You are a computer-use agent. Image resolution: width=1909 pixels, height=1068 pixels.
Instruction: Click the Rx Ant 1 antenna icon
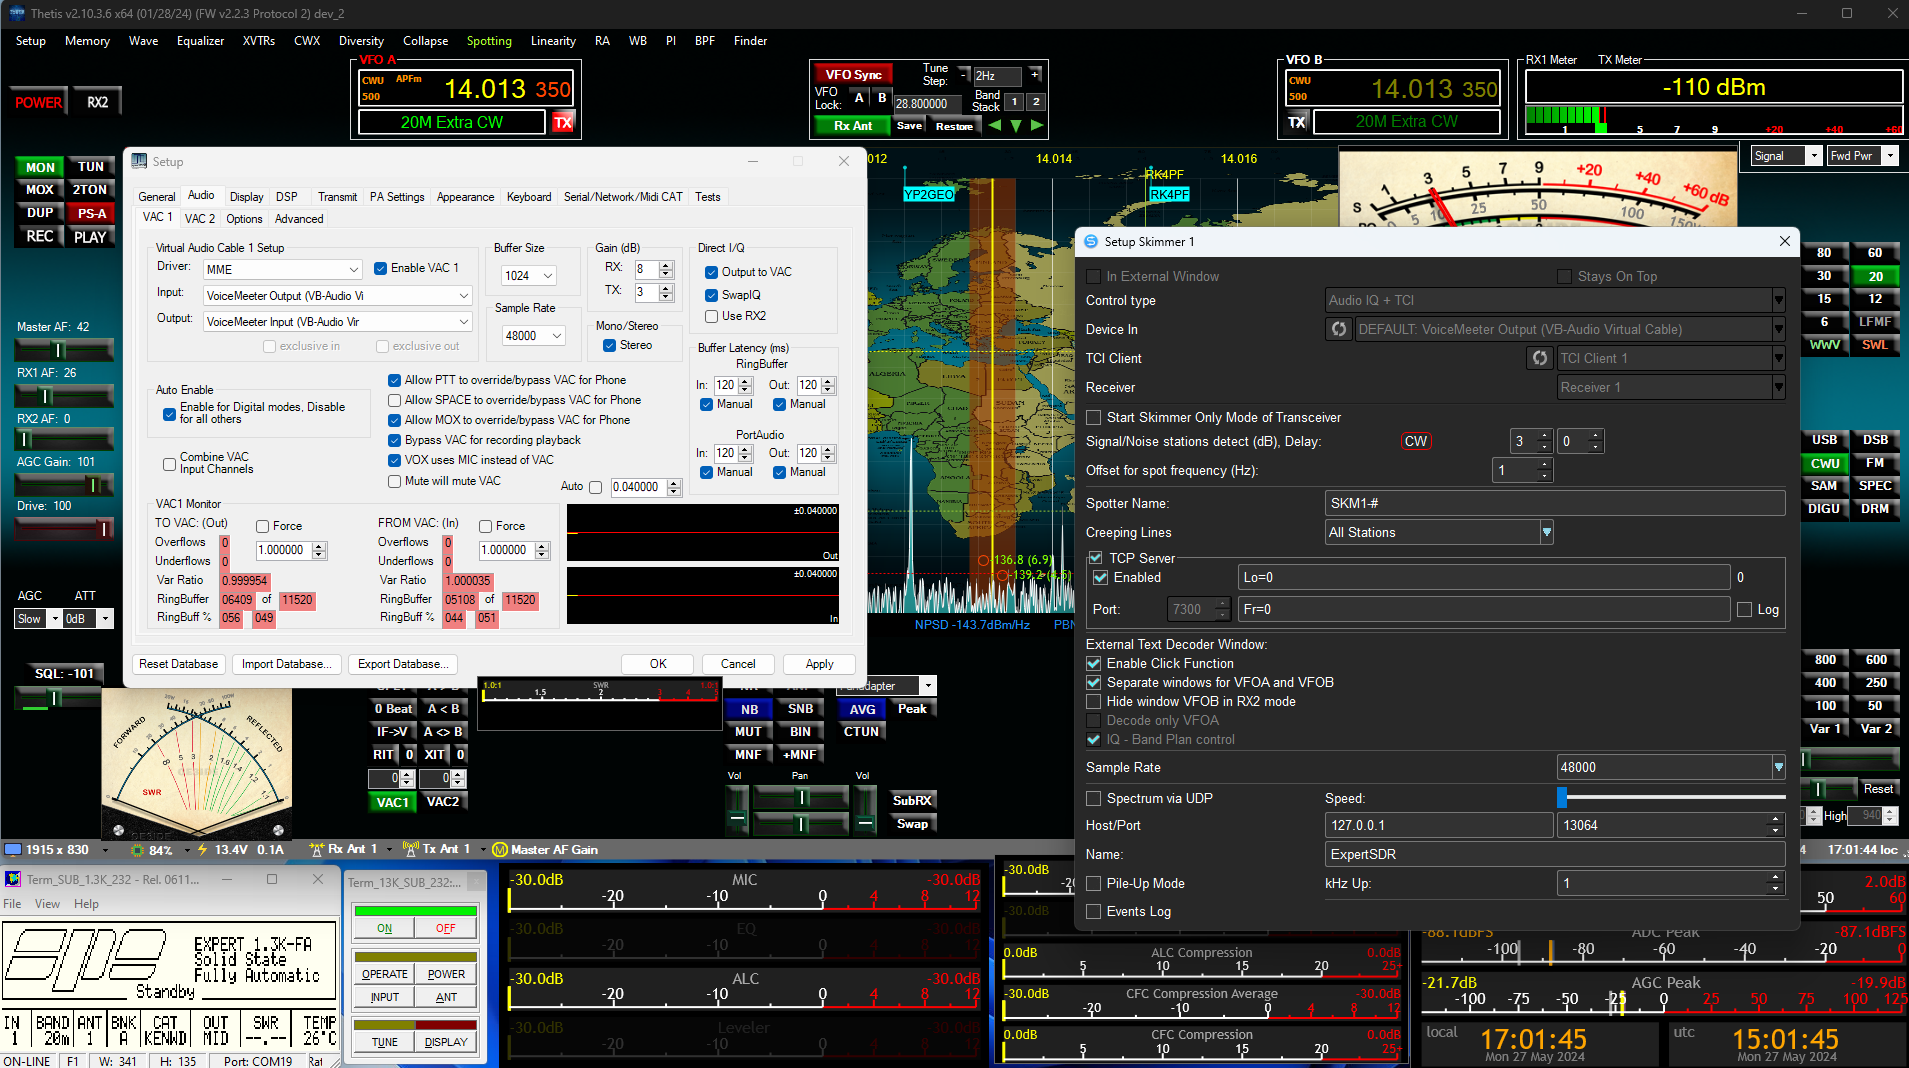[x=317, y=849]
